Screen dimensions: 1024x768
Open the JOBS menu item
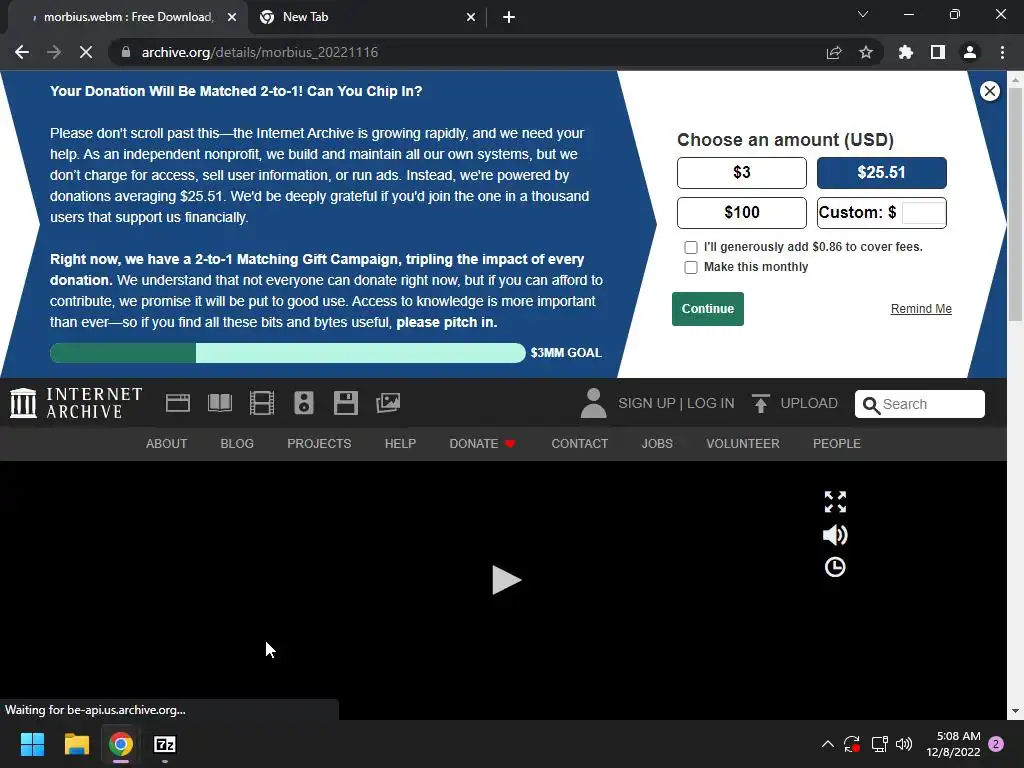[x=657, y=443]
